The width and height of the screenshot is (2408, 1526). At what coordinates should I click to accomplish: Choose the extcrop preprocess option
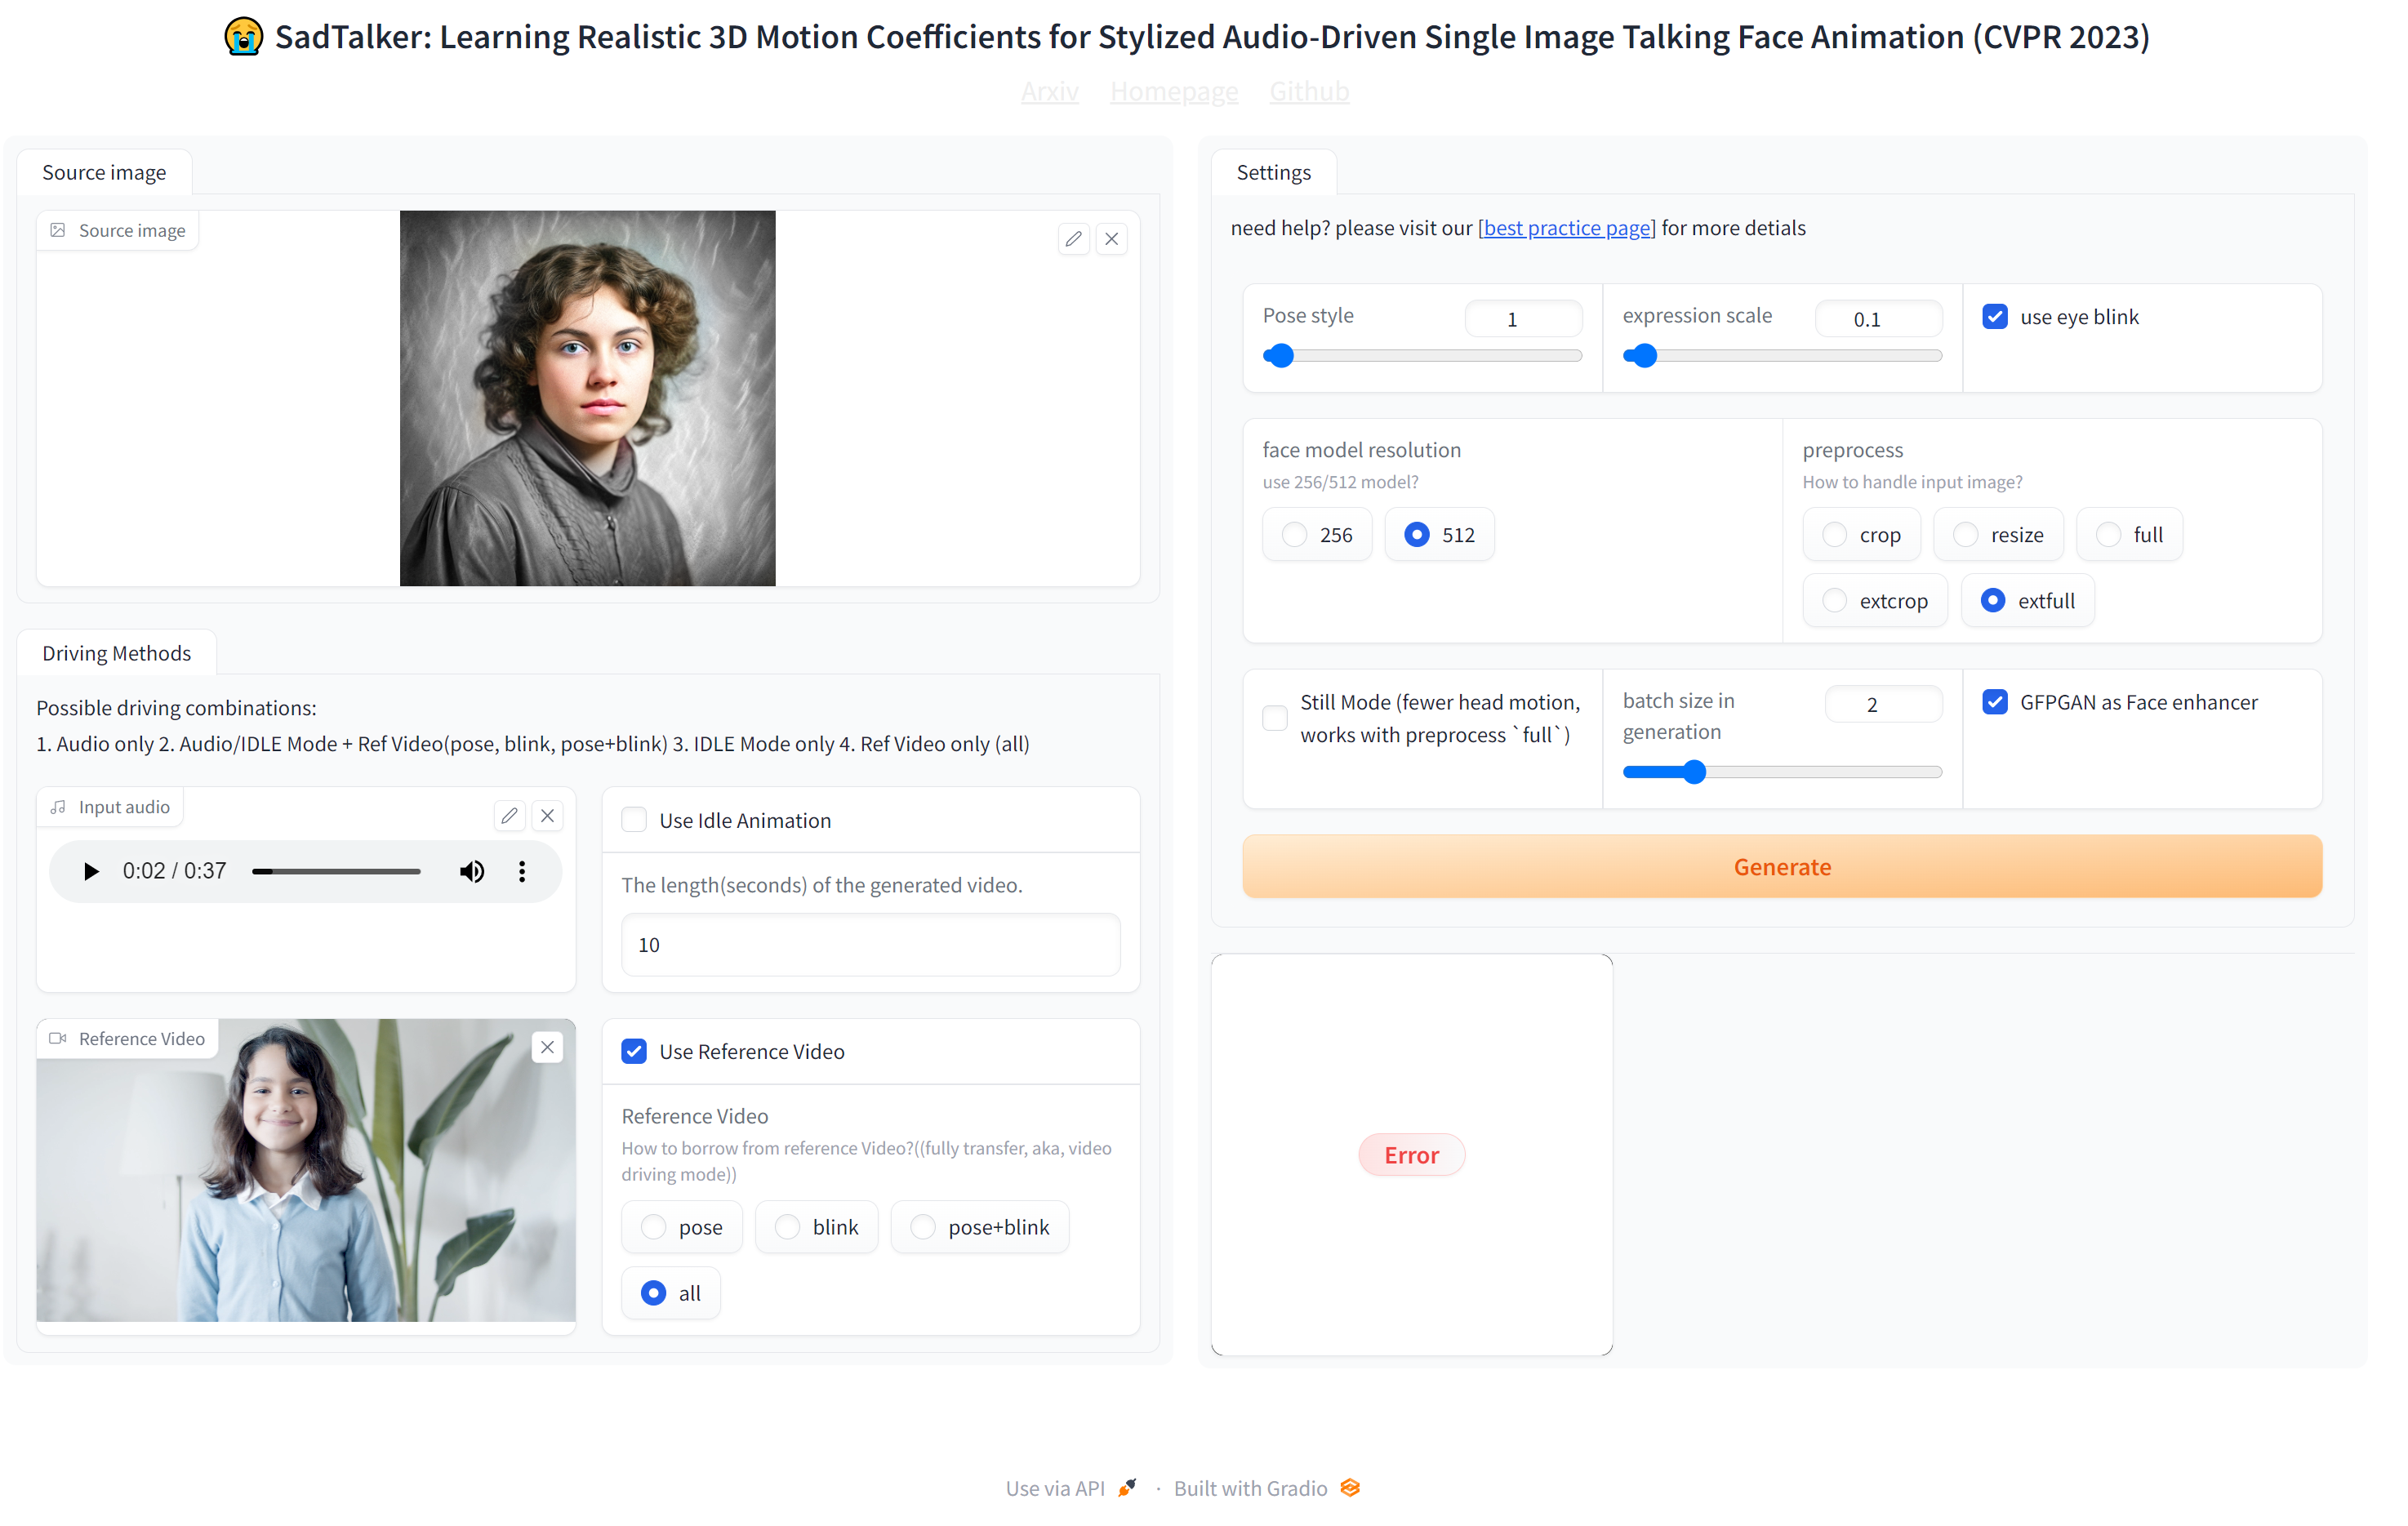(1835, 601)
